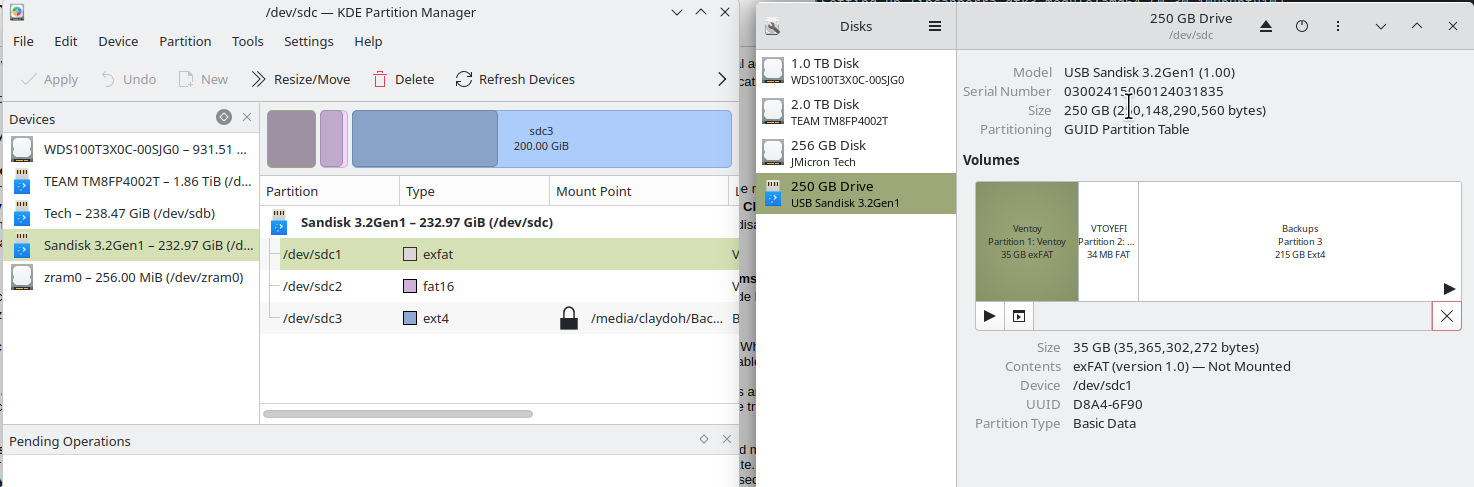Select 256 GB Disk JMicron Tech

[856, 153]
